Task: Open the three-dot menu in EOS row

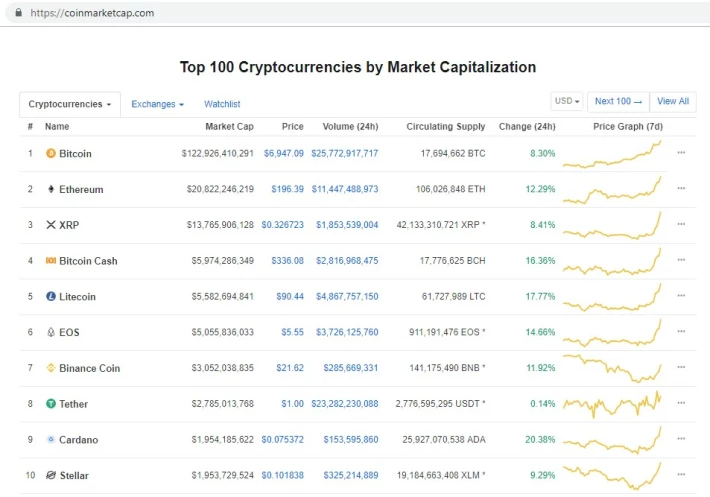Action: 681,331
